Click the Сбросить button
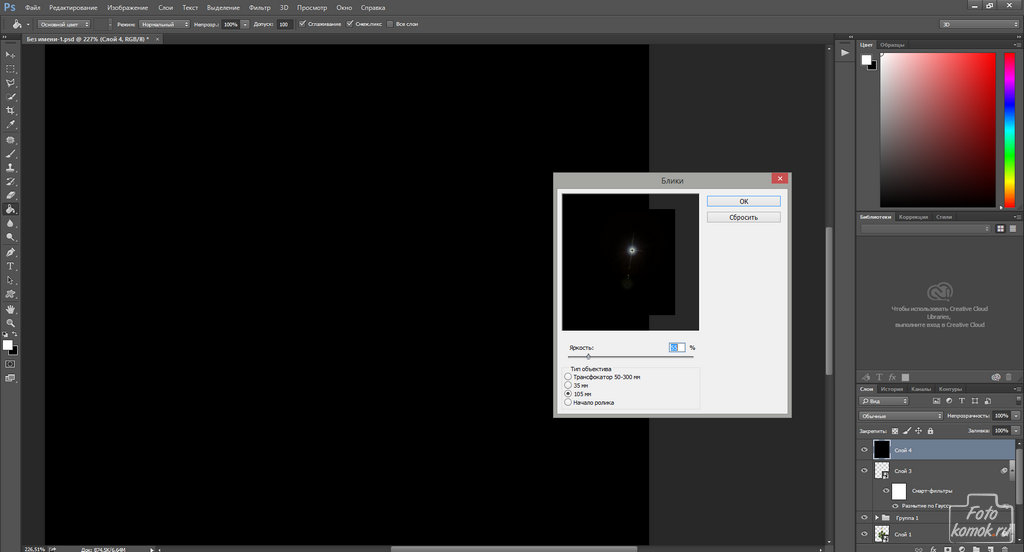The height and width of the screenshot is (552, 1024). [x=743, y=217]
